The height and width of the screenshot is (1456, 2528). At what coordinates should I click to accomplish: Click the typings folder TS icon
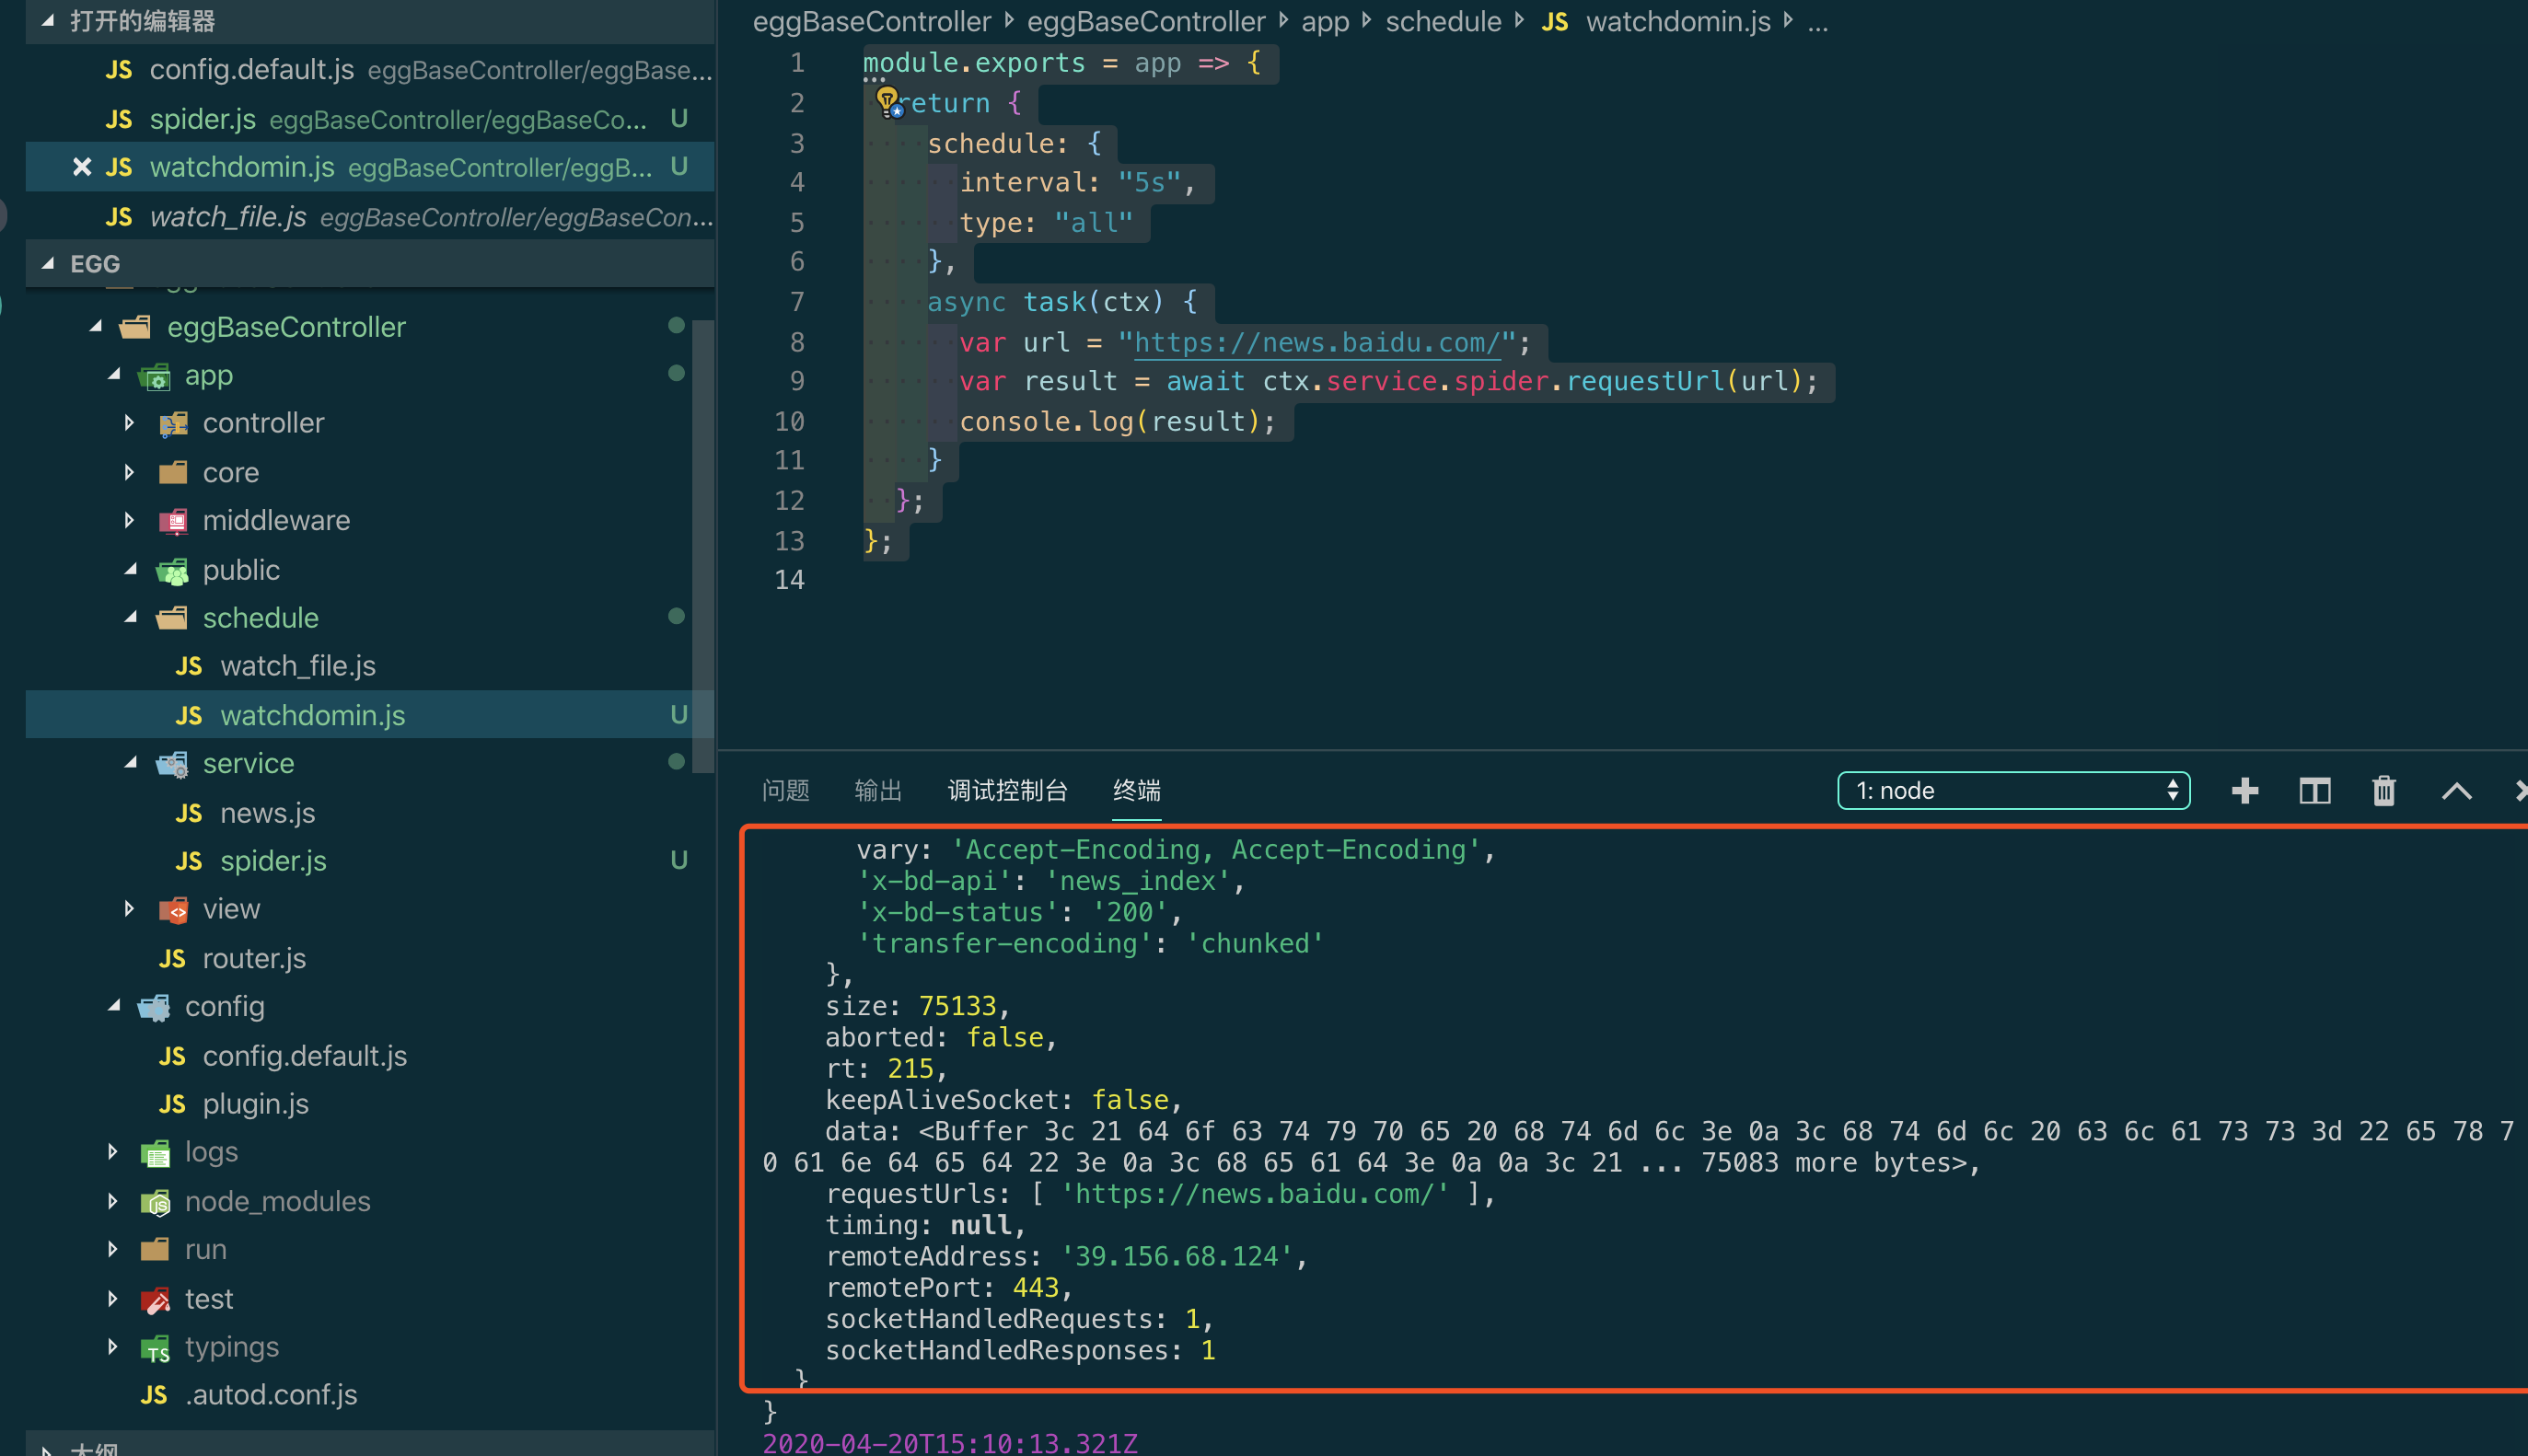coord(155,1349)
